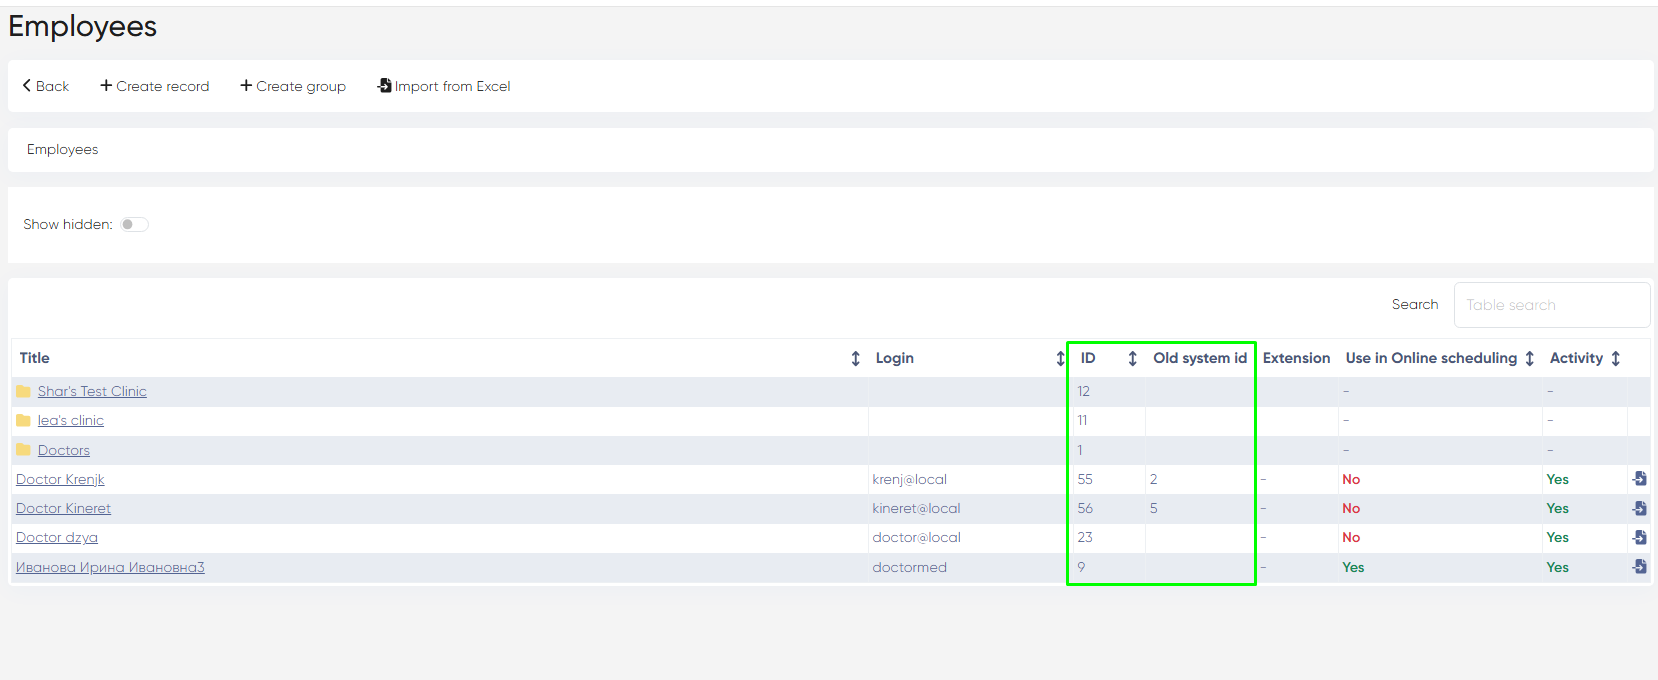Click Create group in the toolbar

(x=293, y=86)
